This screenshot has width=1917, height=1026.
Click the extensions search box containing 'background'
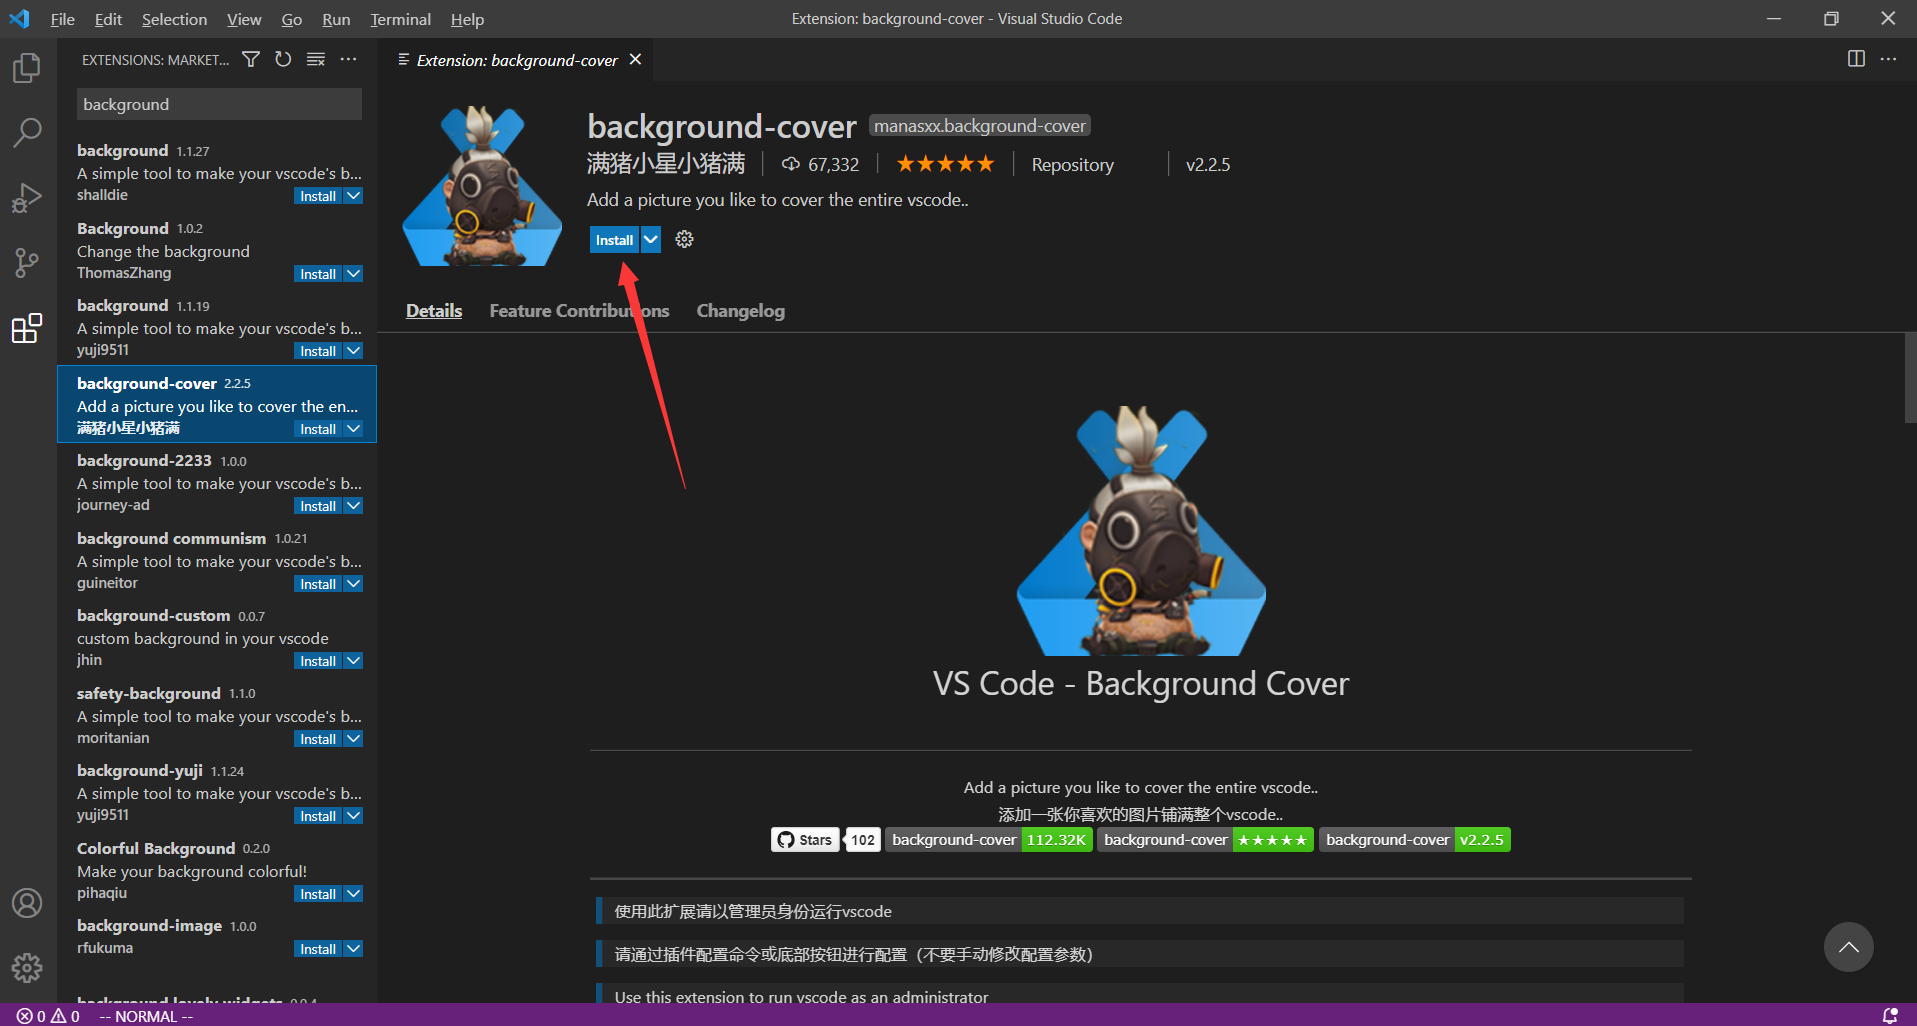coord(219,104)
